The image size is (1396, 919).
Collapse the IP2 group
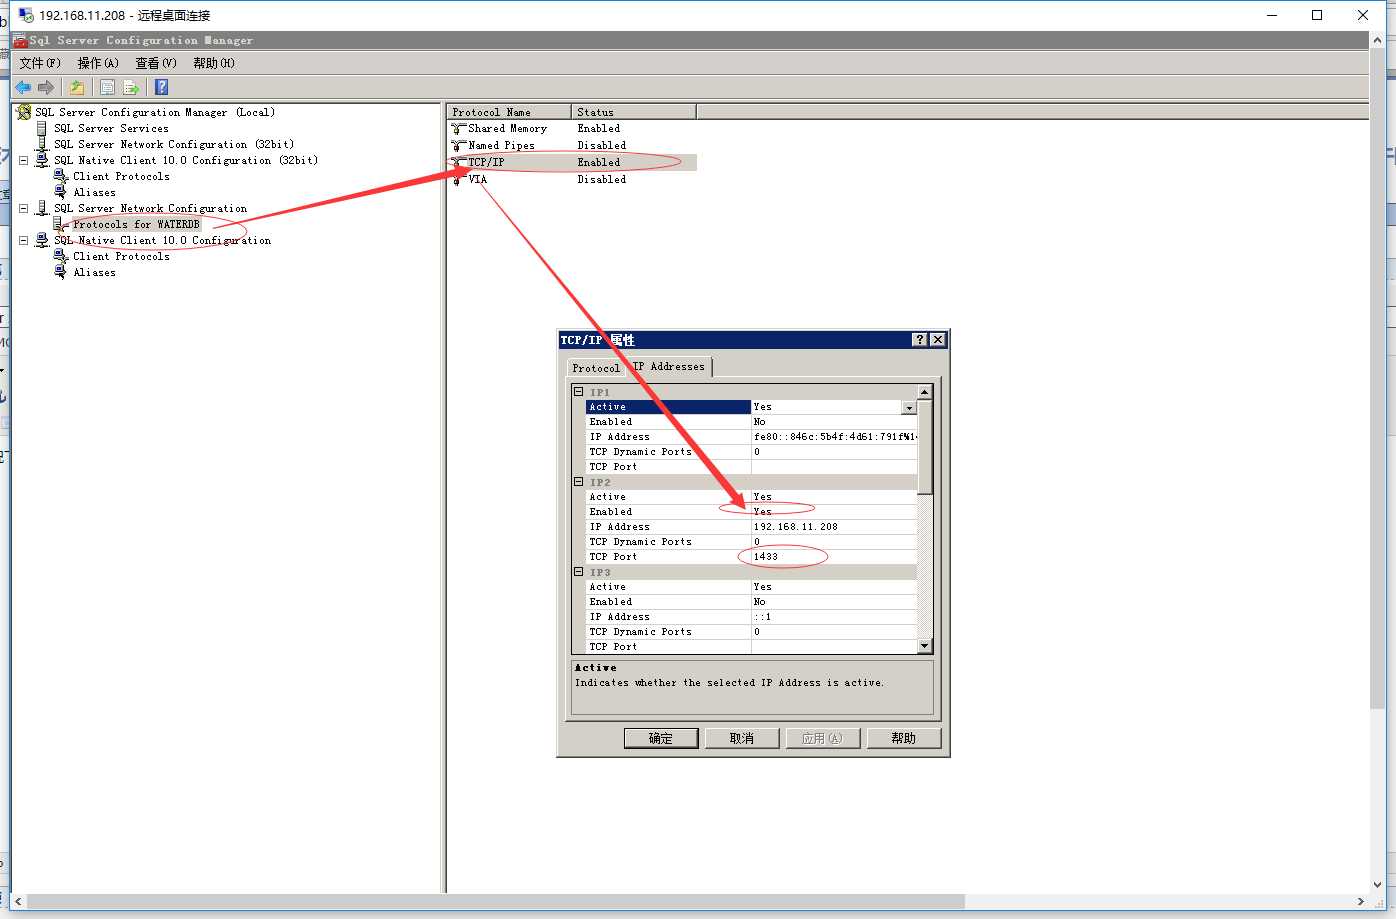click(x=578, y=482)
